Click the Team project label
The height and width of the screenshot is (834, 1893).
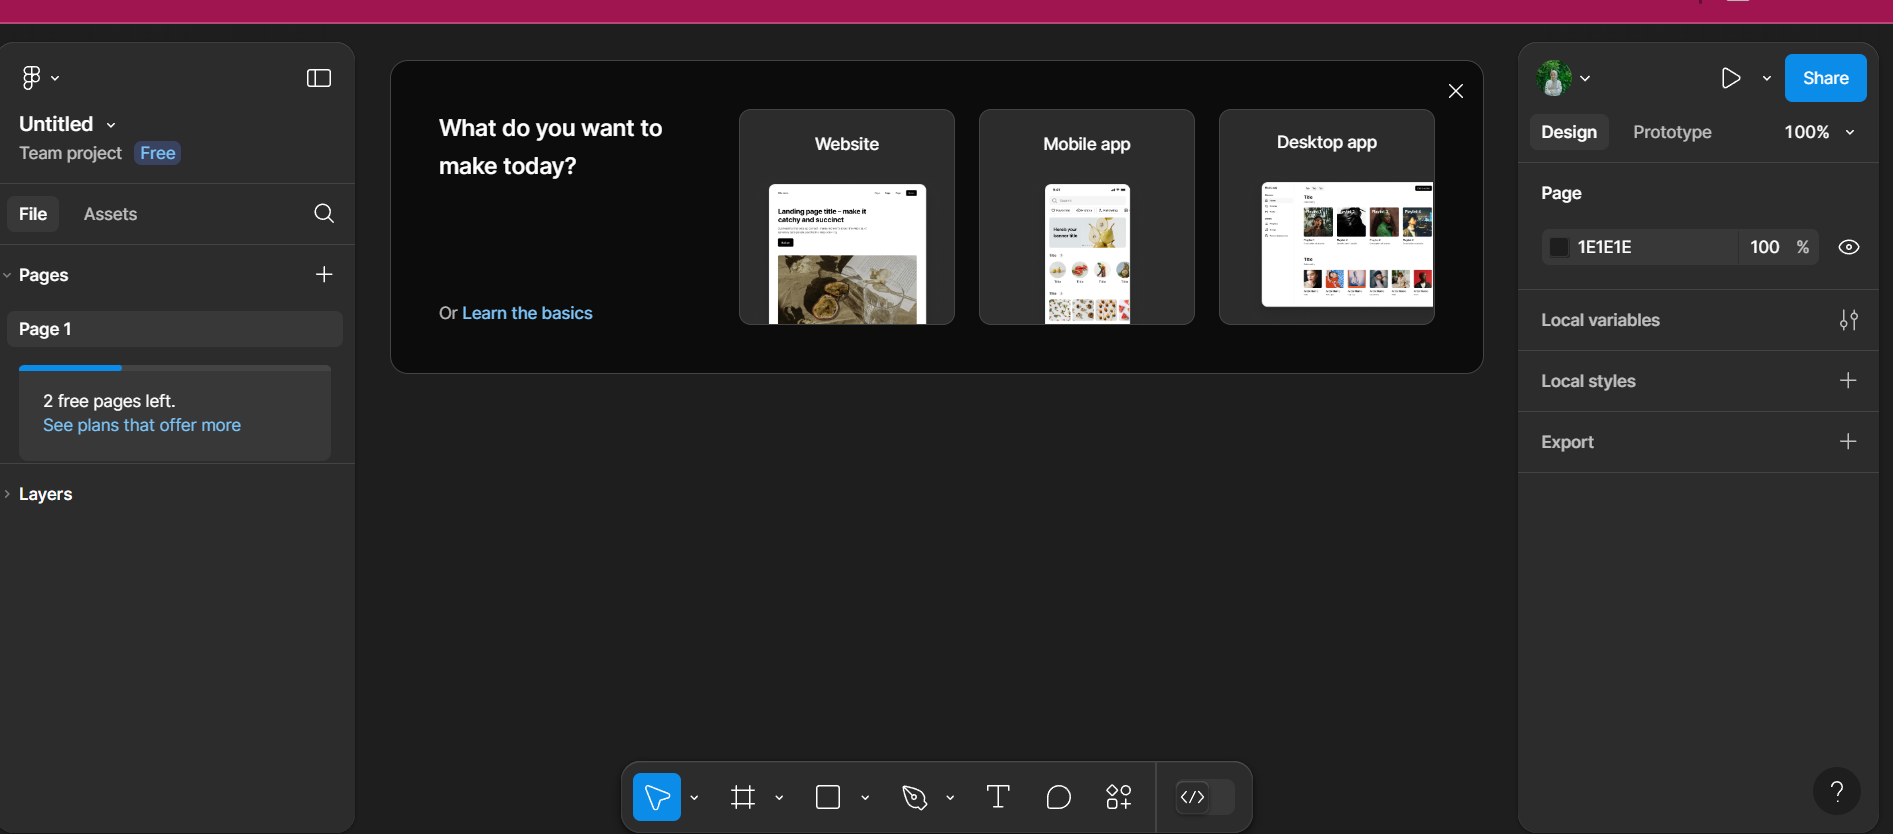click(70, 153)
